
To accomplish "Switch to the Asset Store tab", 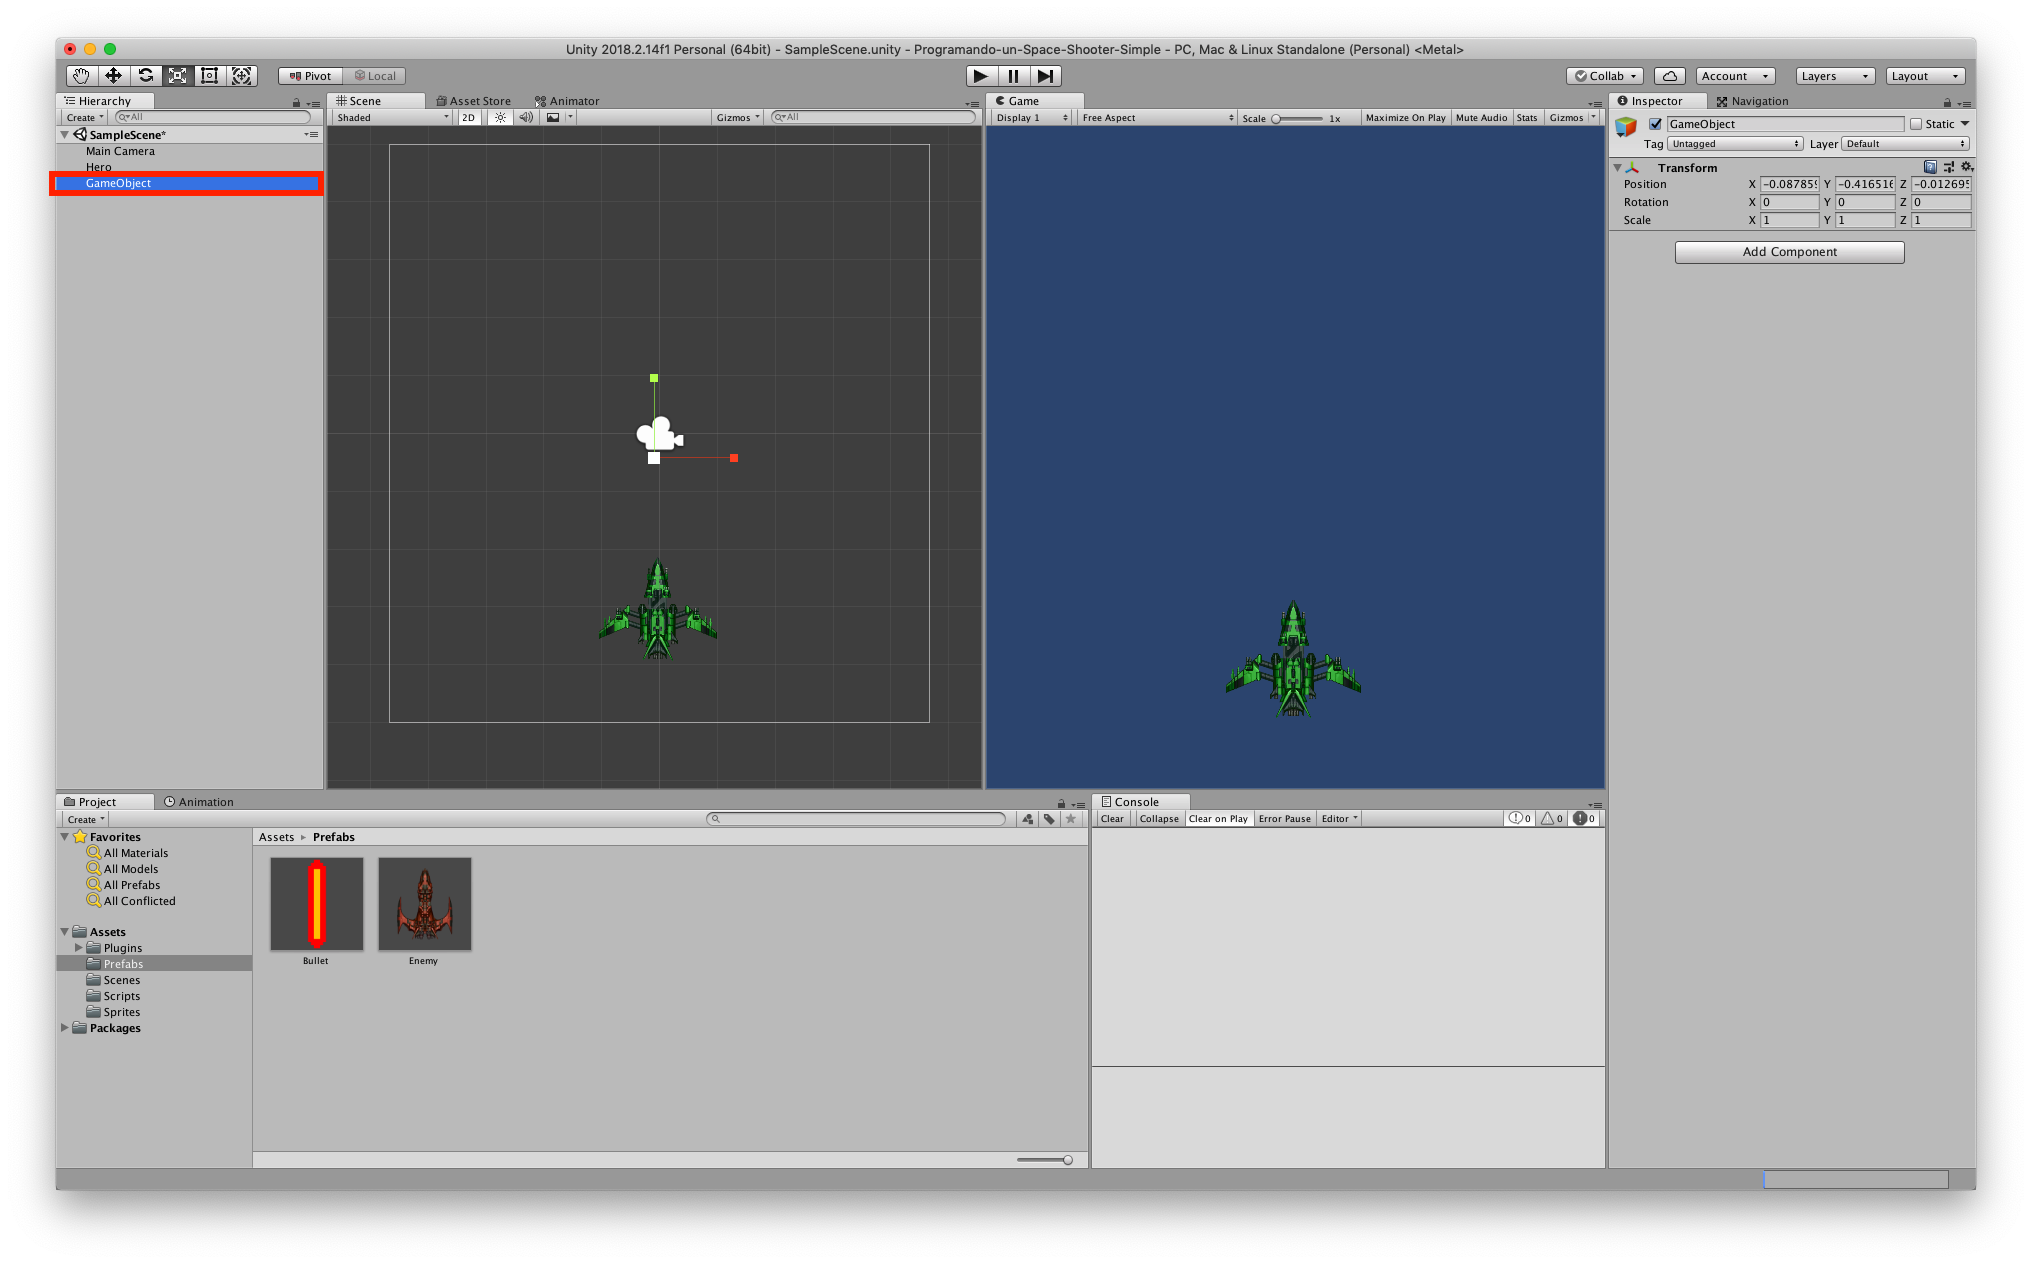I will tap(474, 101).
